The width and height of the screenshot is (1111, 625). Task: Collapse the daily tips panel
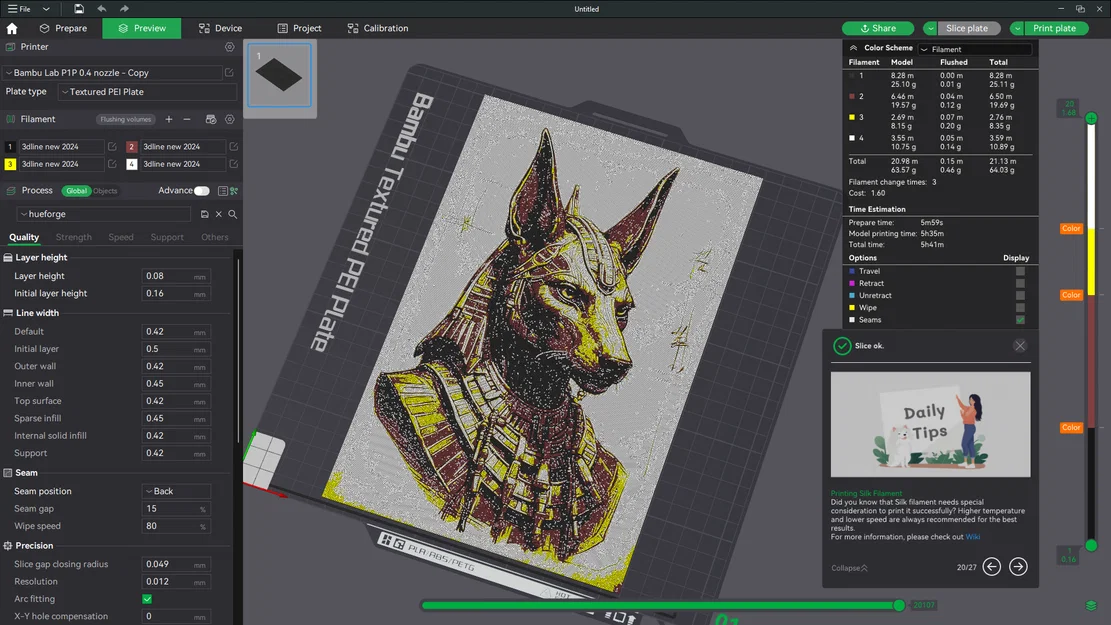point(849,568)
